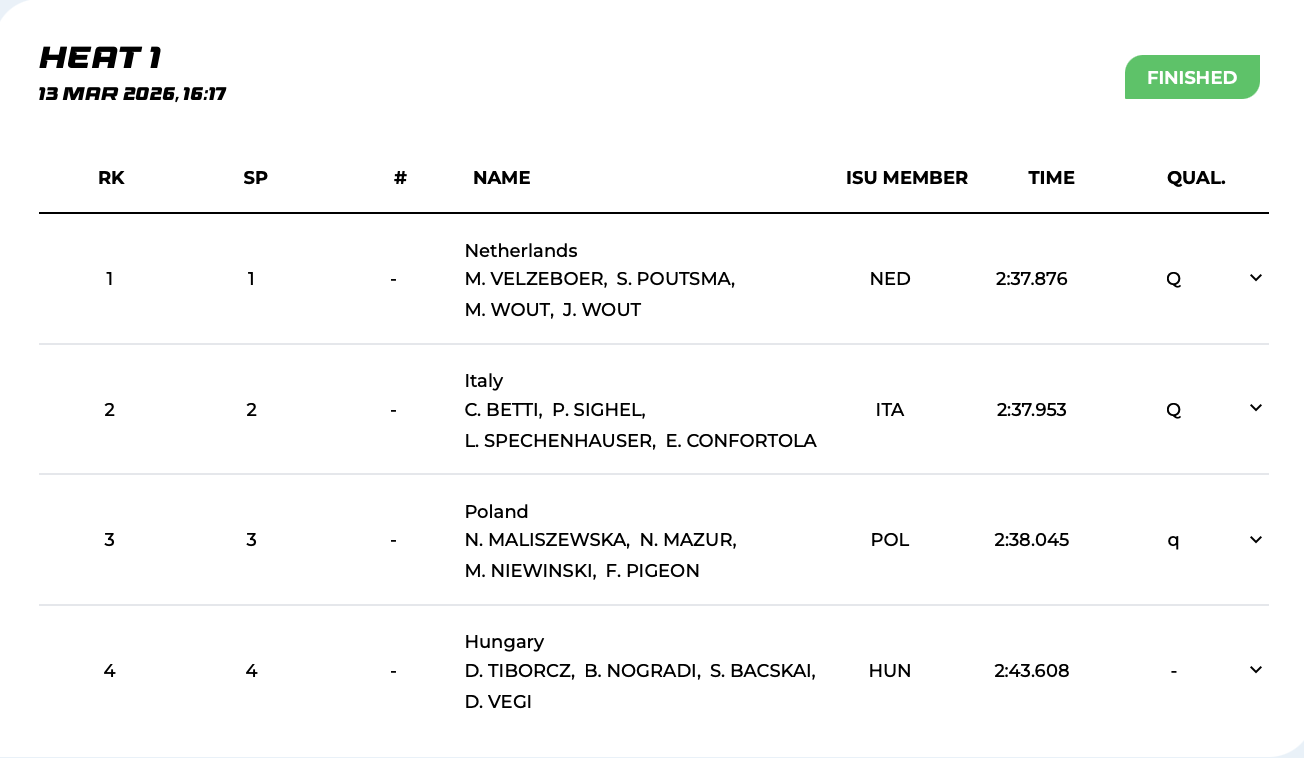Click the NED member code
Viewport: 1304px width, 758px height.
click(890, 279)
